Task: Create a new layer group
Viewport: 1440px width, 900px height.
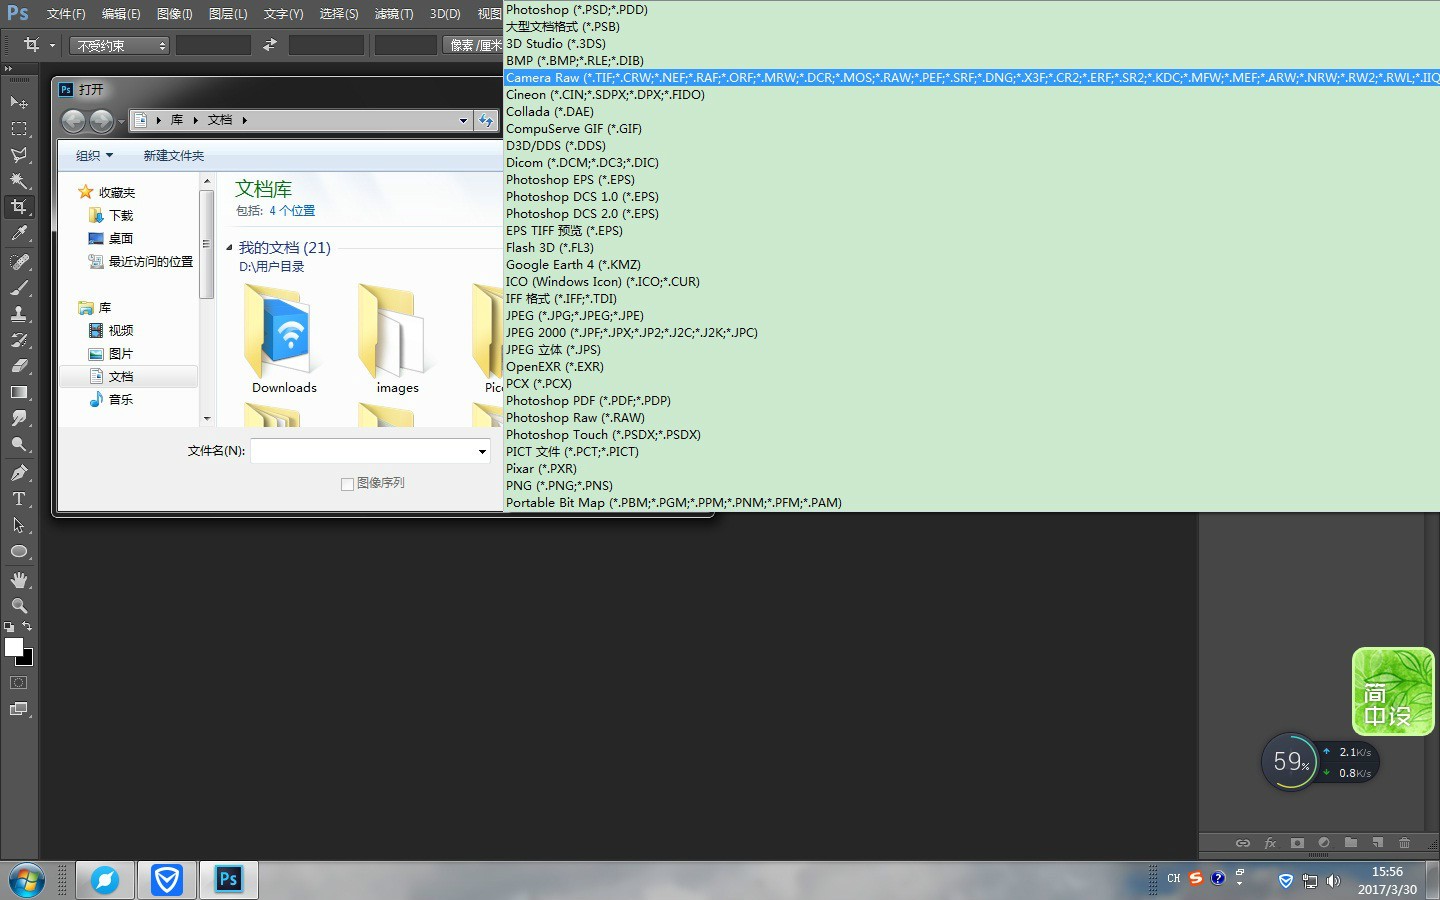Action: pyautogui.click(x=1351, y=843)
